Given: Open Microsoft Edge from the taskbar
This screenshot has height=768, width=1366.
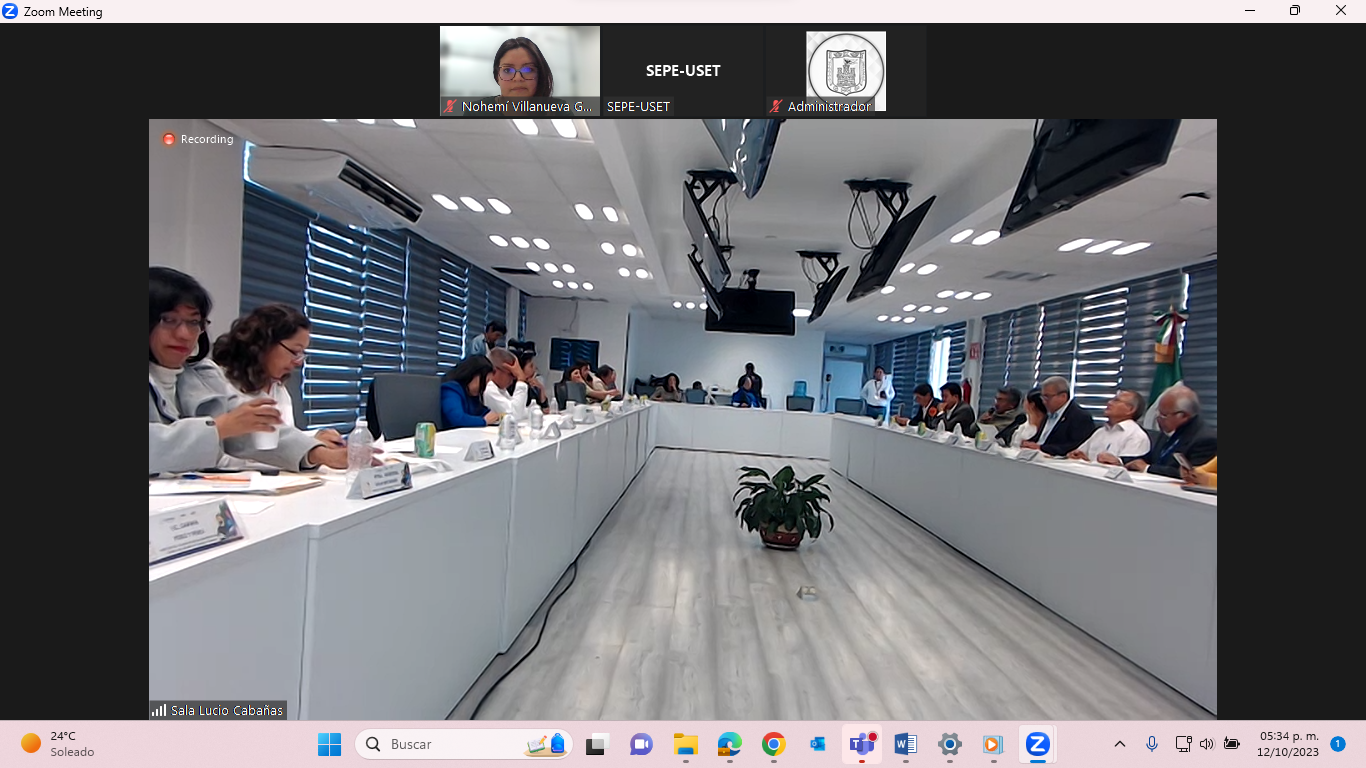Looking at the screenshot, I should [729, 744].
